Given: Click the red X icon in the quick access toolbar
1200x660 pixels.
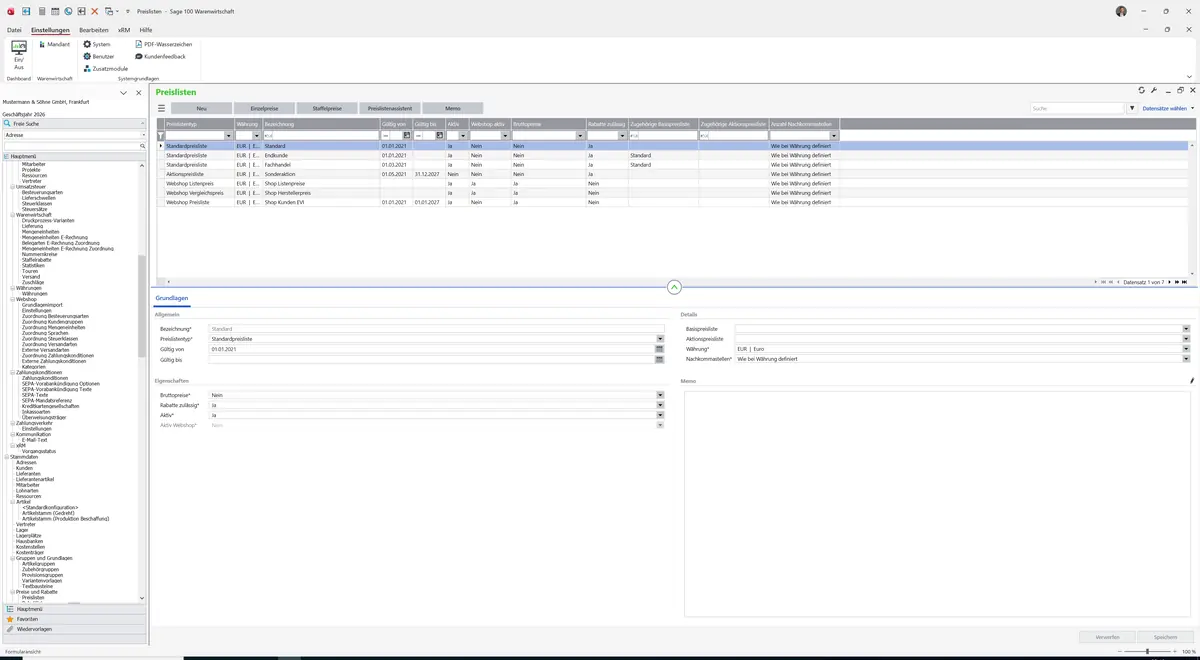Looking at the screenshot, I should (95, 11).
